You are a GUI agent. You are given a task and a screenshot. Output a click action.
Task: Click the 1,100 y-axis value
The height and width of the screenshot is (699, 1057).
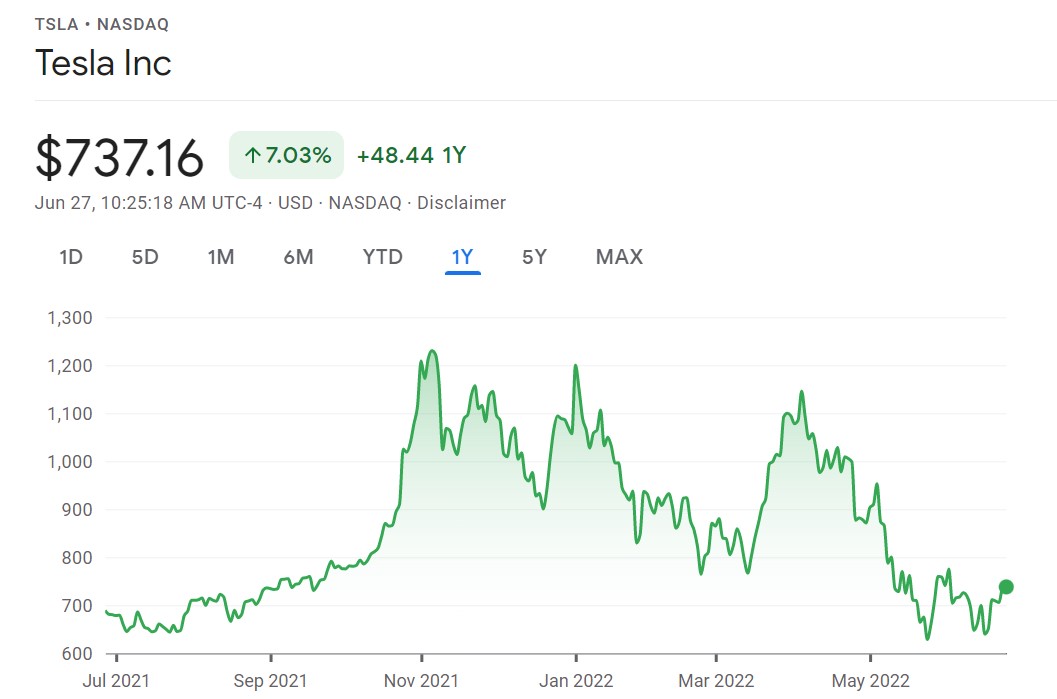pyautogui.click(x=70, y=413)
